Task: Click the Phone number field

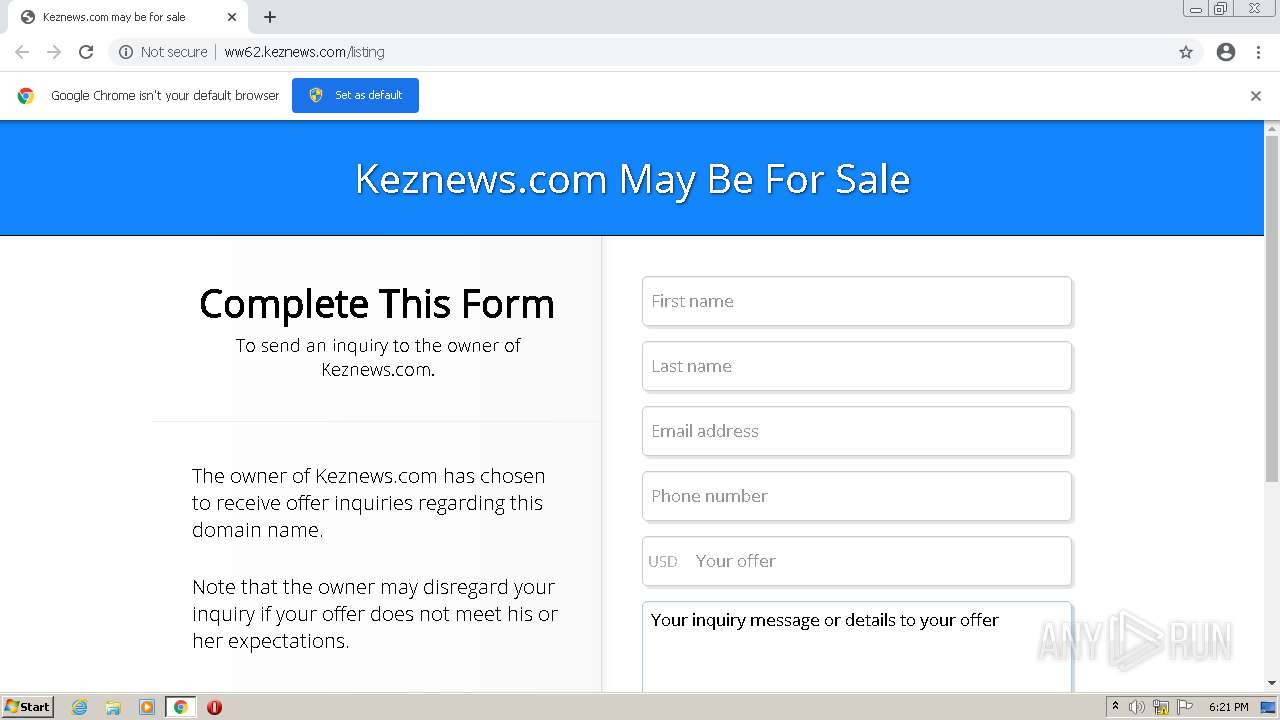Action: coord(857,496)
